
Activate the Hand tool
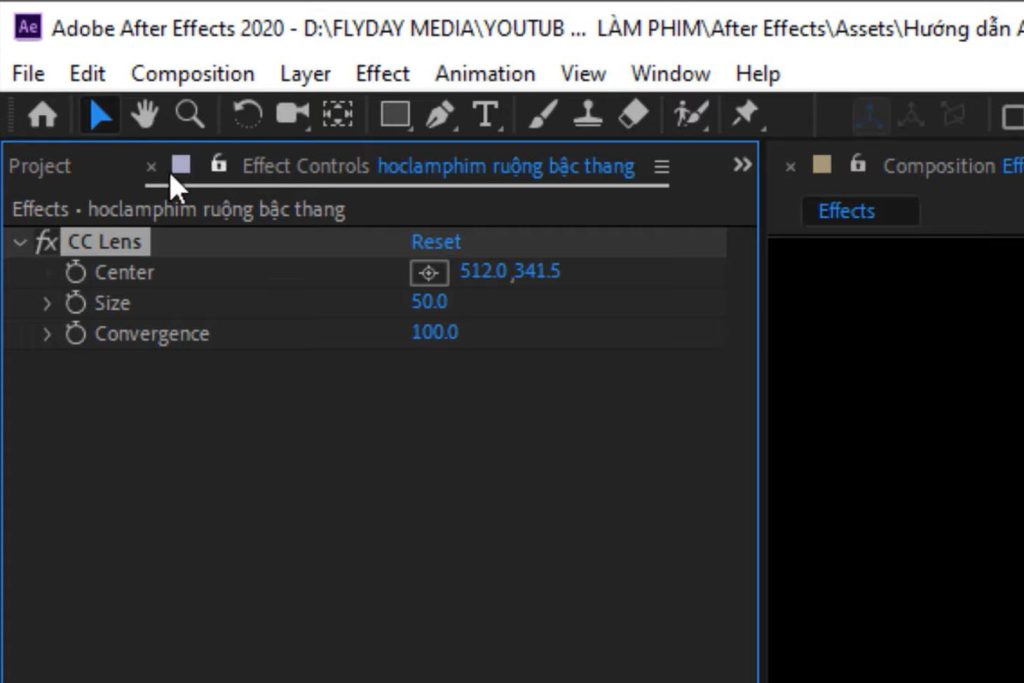(143, 114)
